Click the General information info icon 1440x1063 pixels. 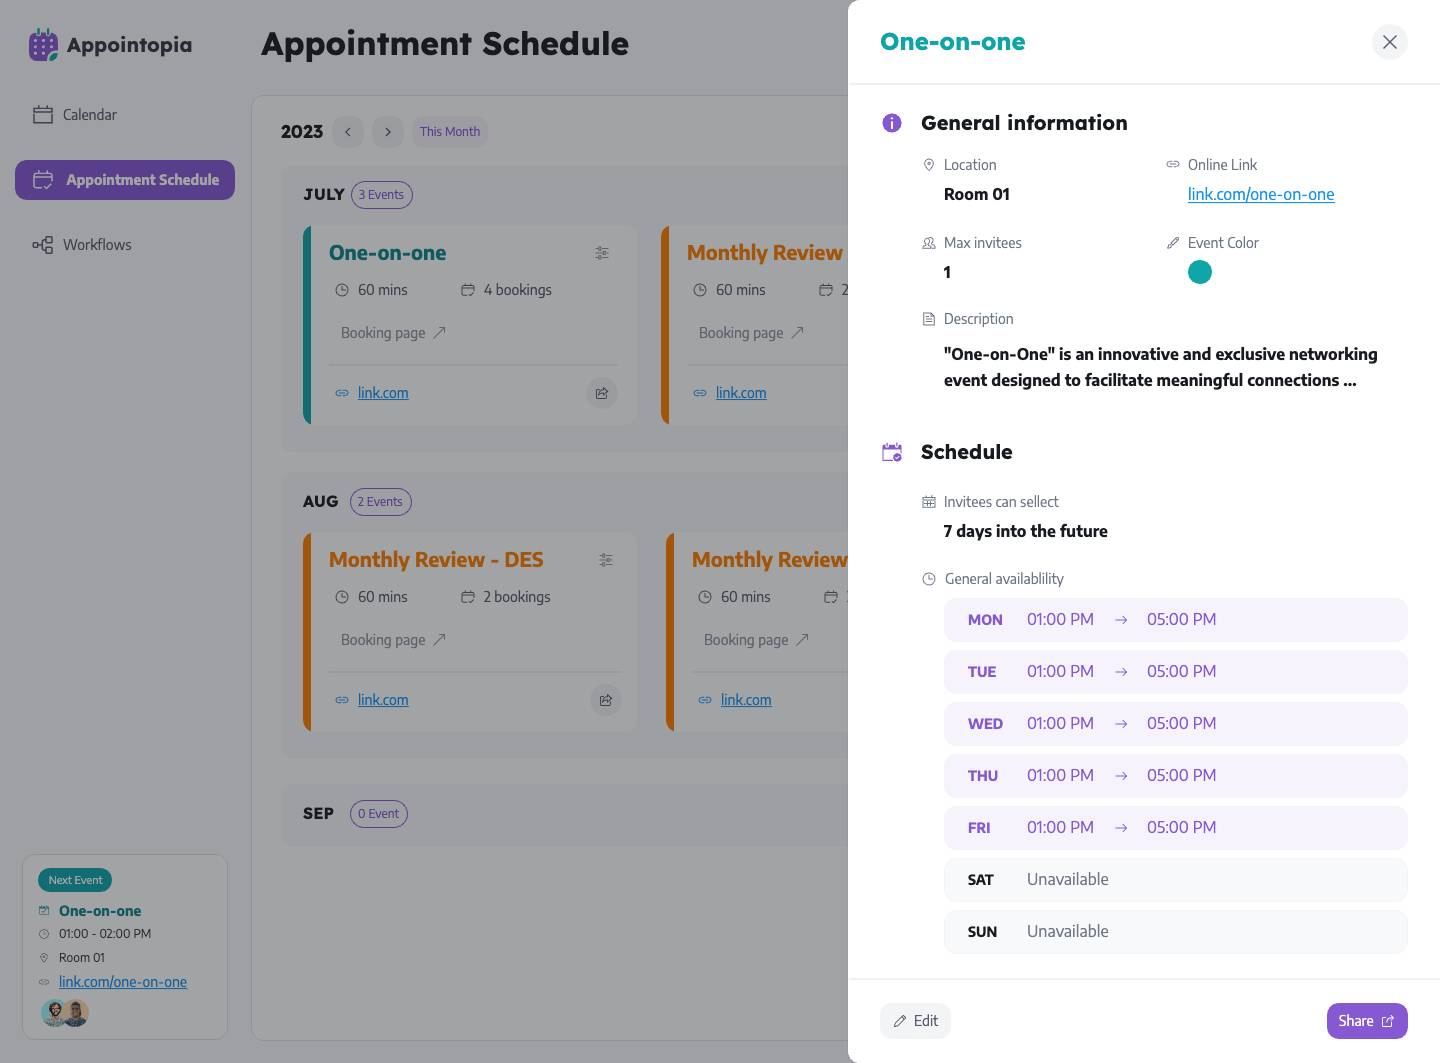click(892, 123)
